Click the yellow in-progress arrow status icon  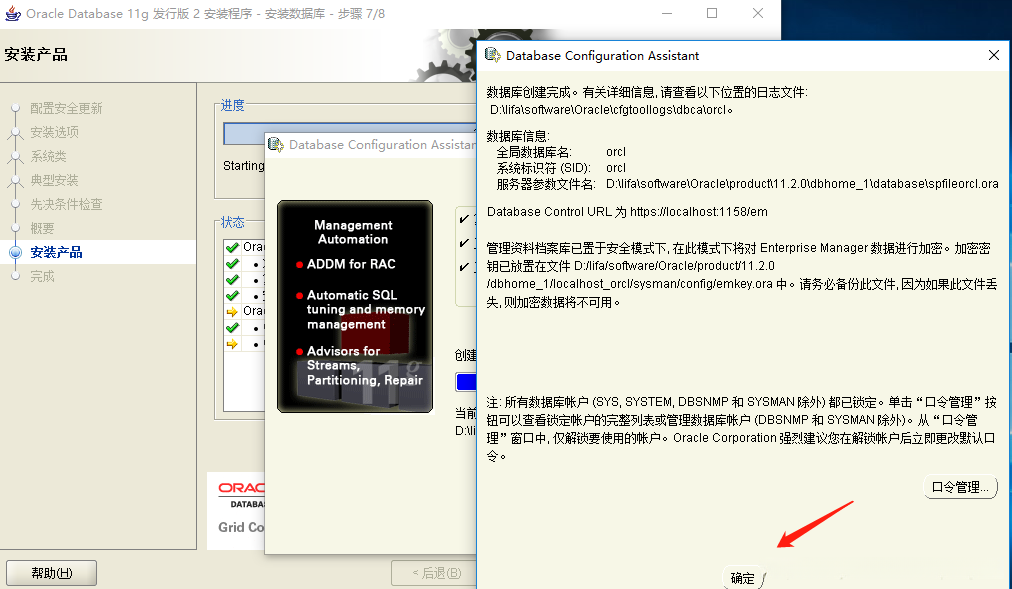[x=232, y=311]
